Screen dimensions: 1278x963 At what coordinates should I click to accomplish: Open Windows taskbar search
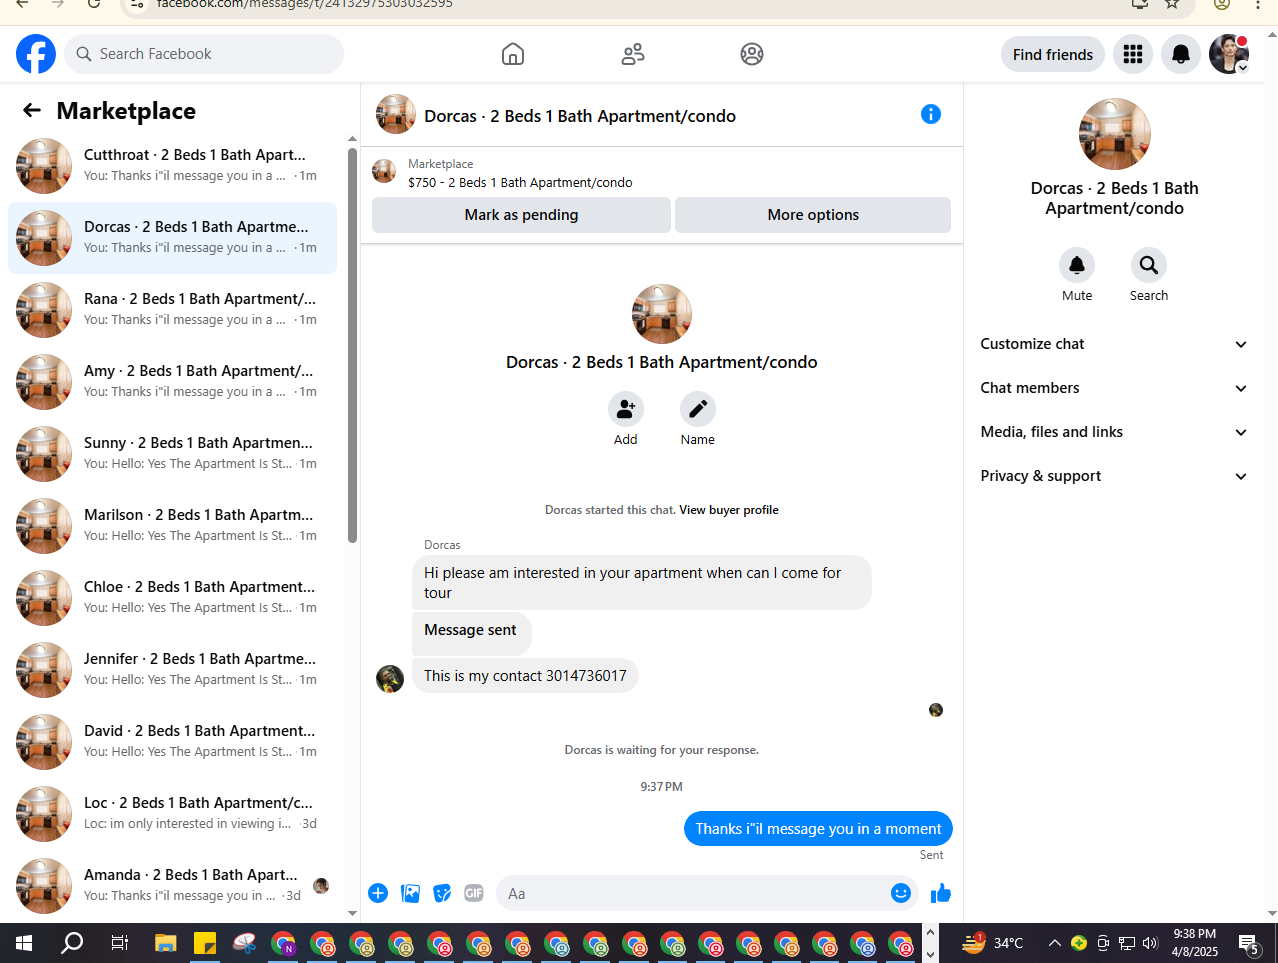[x=72, y=942]
